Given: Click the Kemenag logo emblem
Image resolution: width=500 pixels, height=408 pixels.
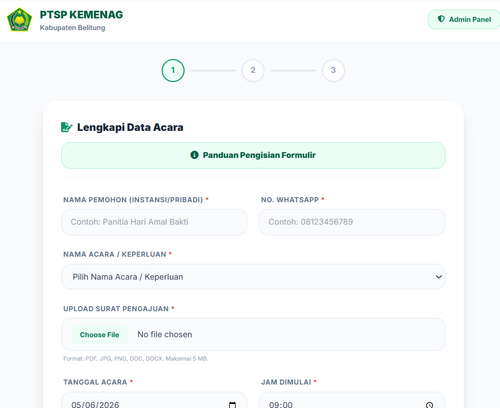Looking at the screenshot, I should coord(19,20).
